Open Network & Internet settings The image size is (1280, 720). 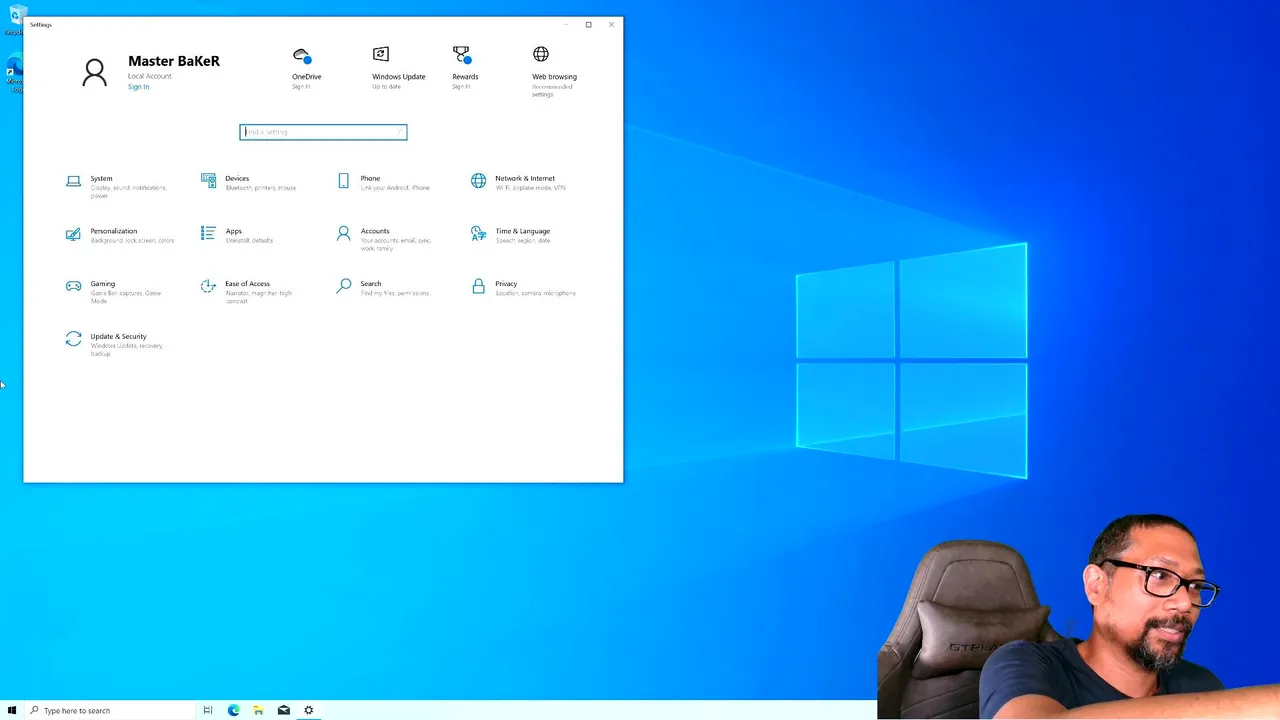click(520, 183)
